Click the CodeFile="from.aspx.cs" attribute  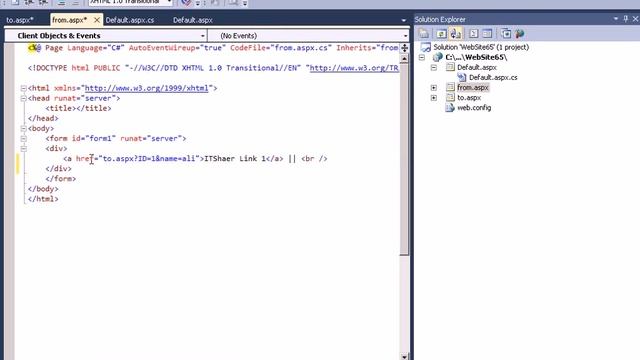point(281,48)
